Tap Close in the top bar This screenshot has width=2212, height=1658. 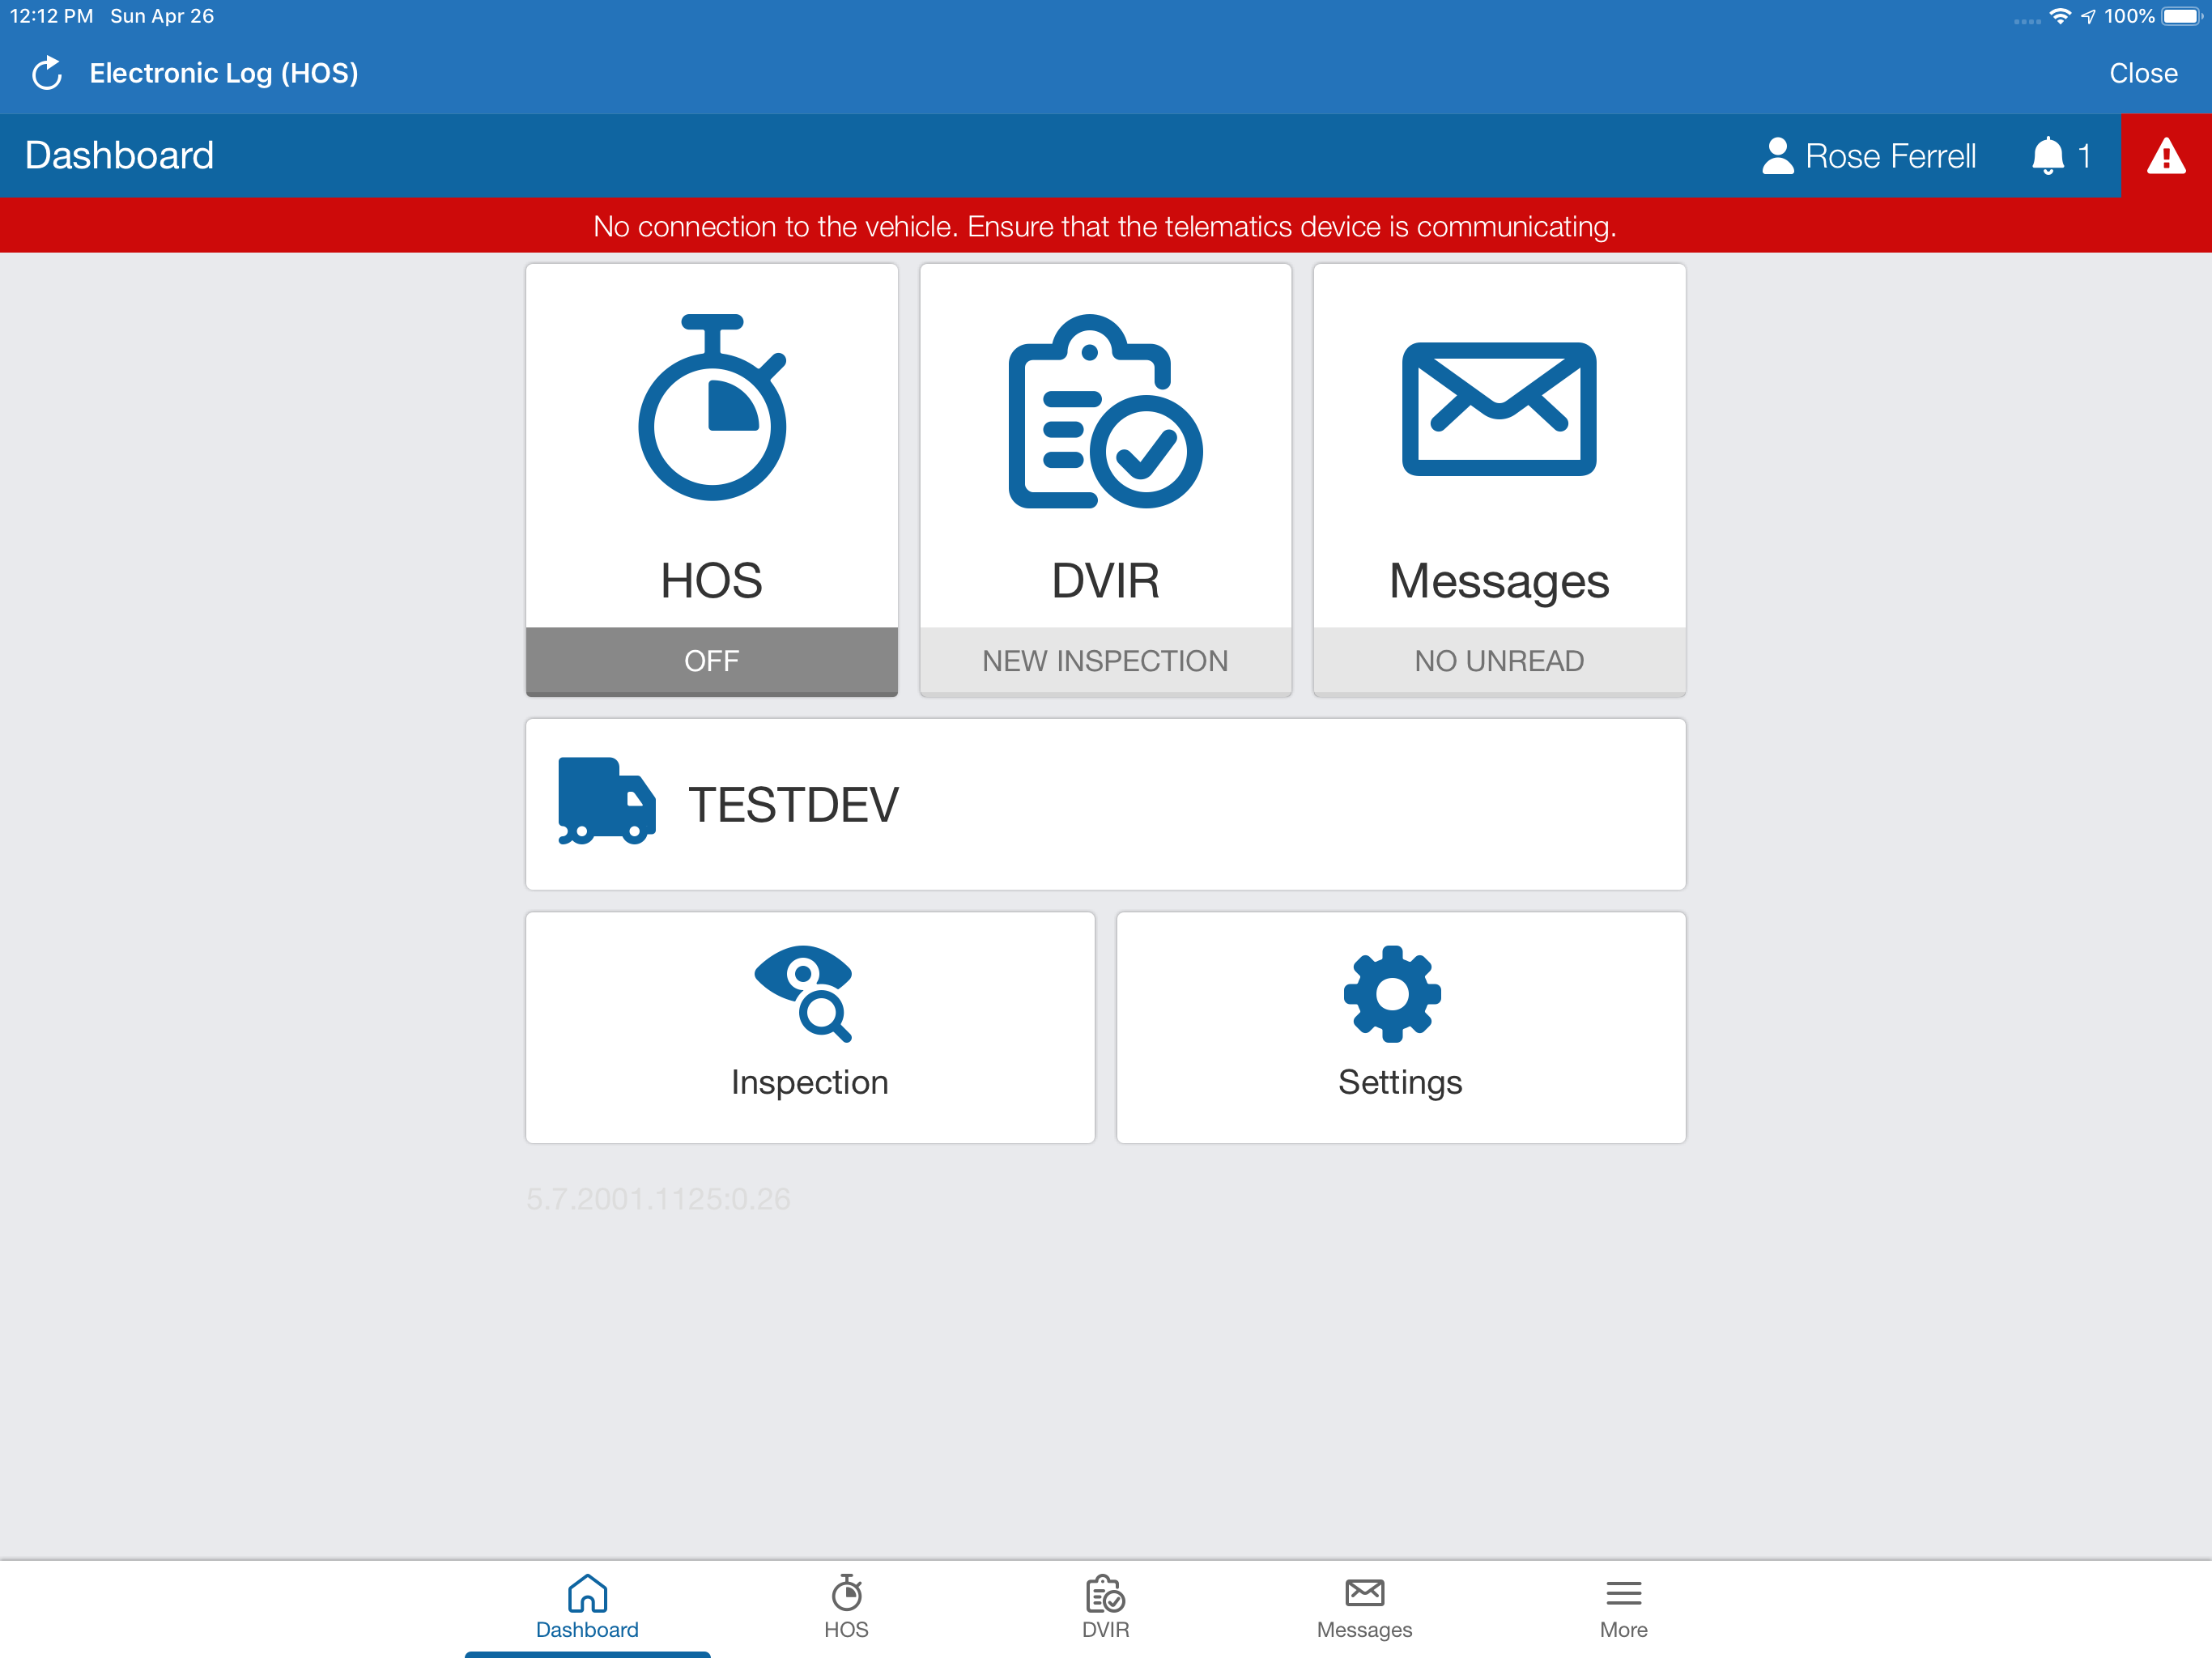coord(2142,73)
